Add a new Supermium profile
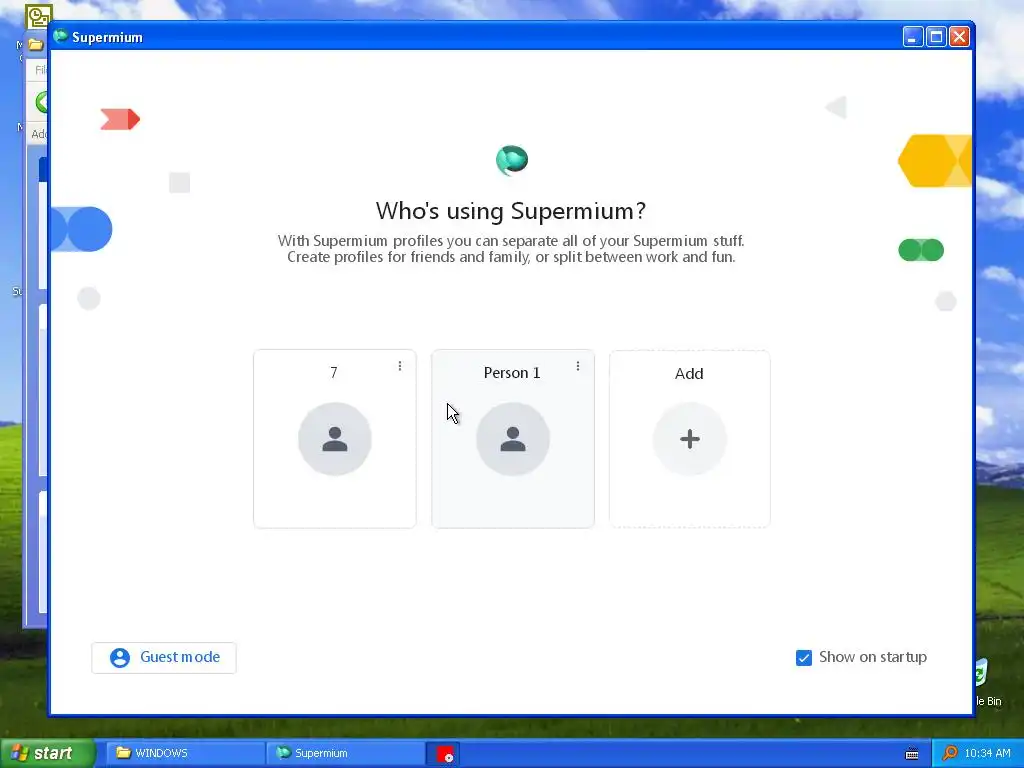The image size is (1024, 768). tap(690, 439)
